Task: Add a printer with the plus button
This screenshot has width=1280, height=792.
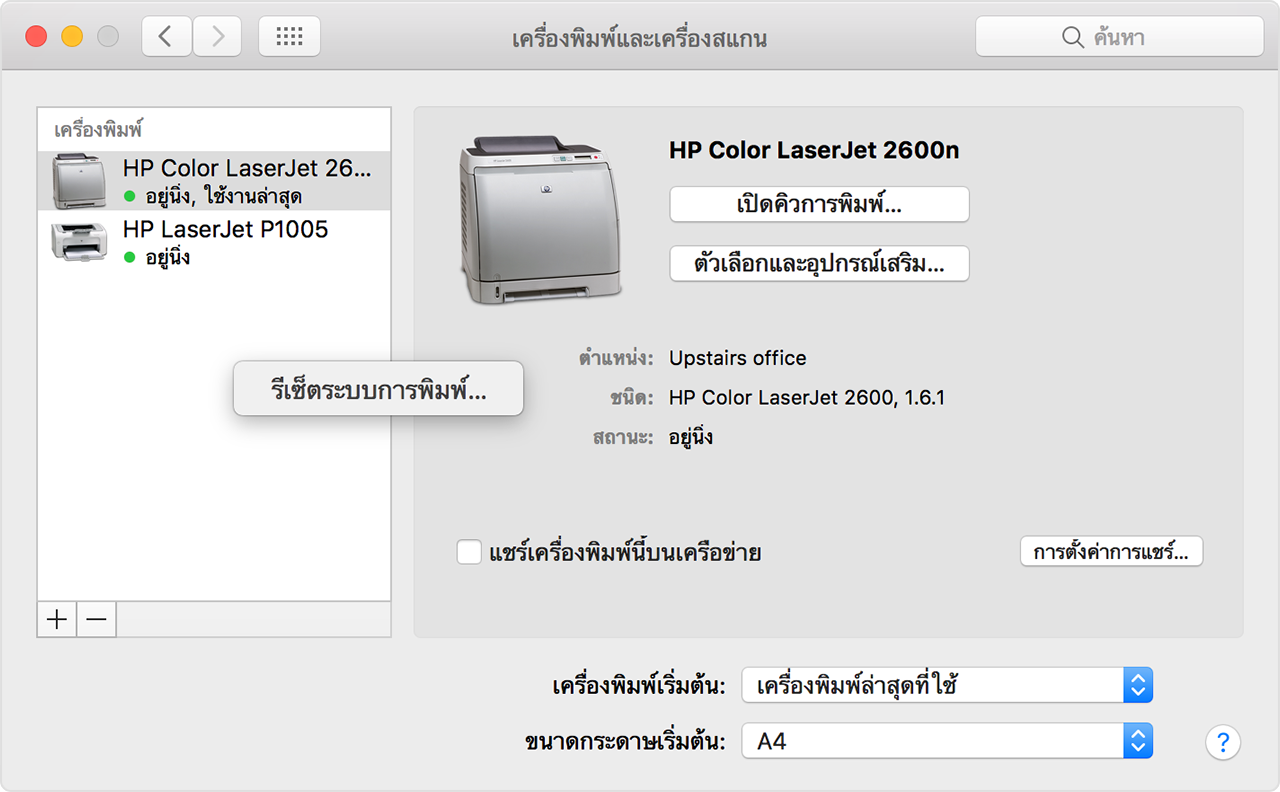Action: click(57, 619)
